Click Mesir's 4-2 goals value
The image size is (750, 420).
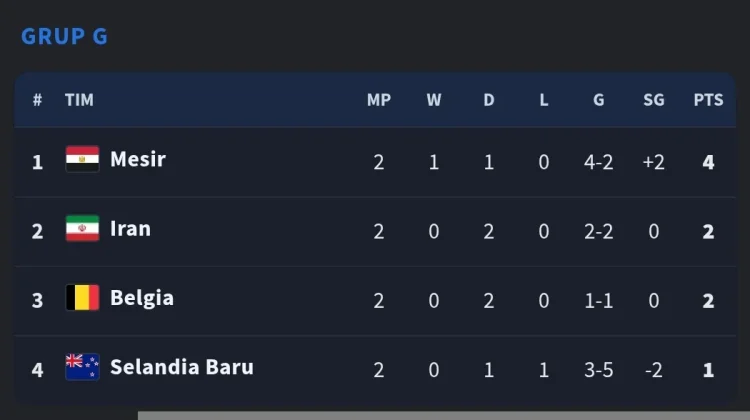point(598,162)
